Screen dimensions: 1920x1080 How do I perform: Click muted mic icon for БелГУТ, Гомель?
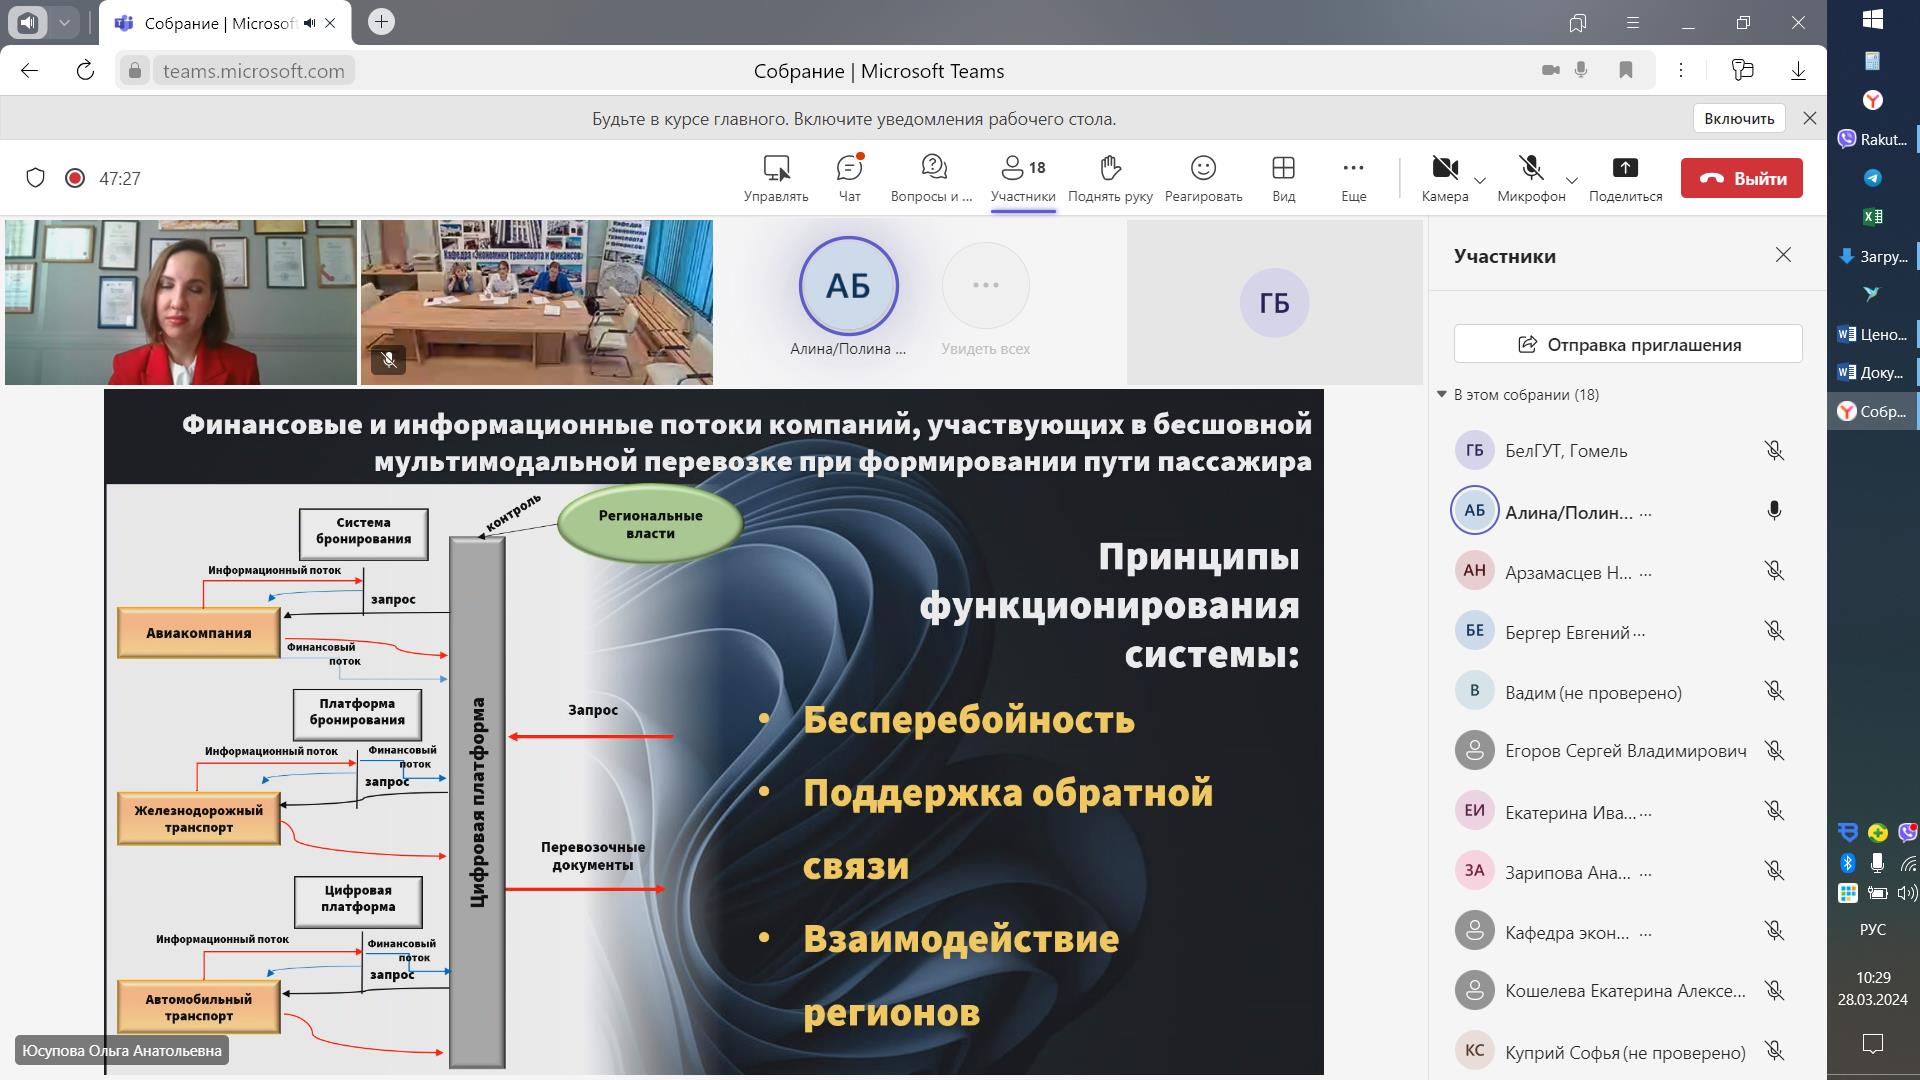[1774, 451]
